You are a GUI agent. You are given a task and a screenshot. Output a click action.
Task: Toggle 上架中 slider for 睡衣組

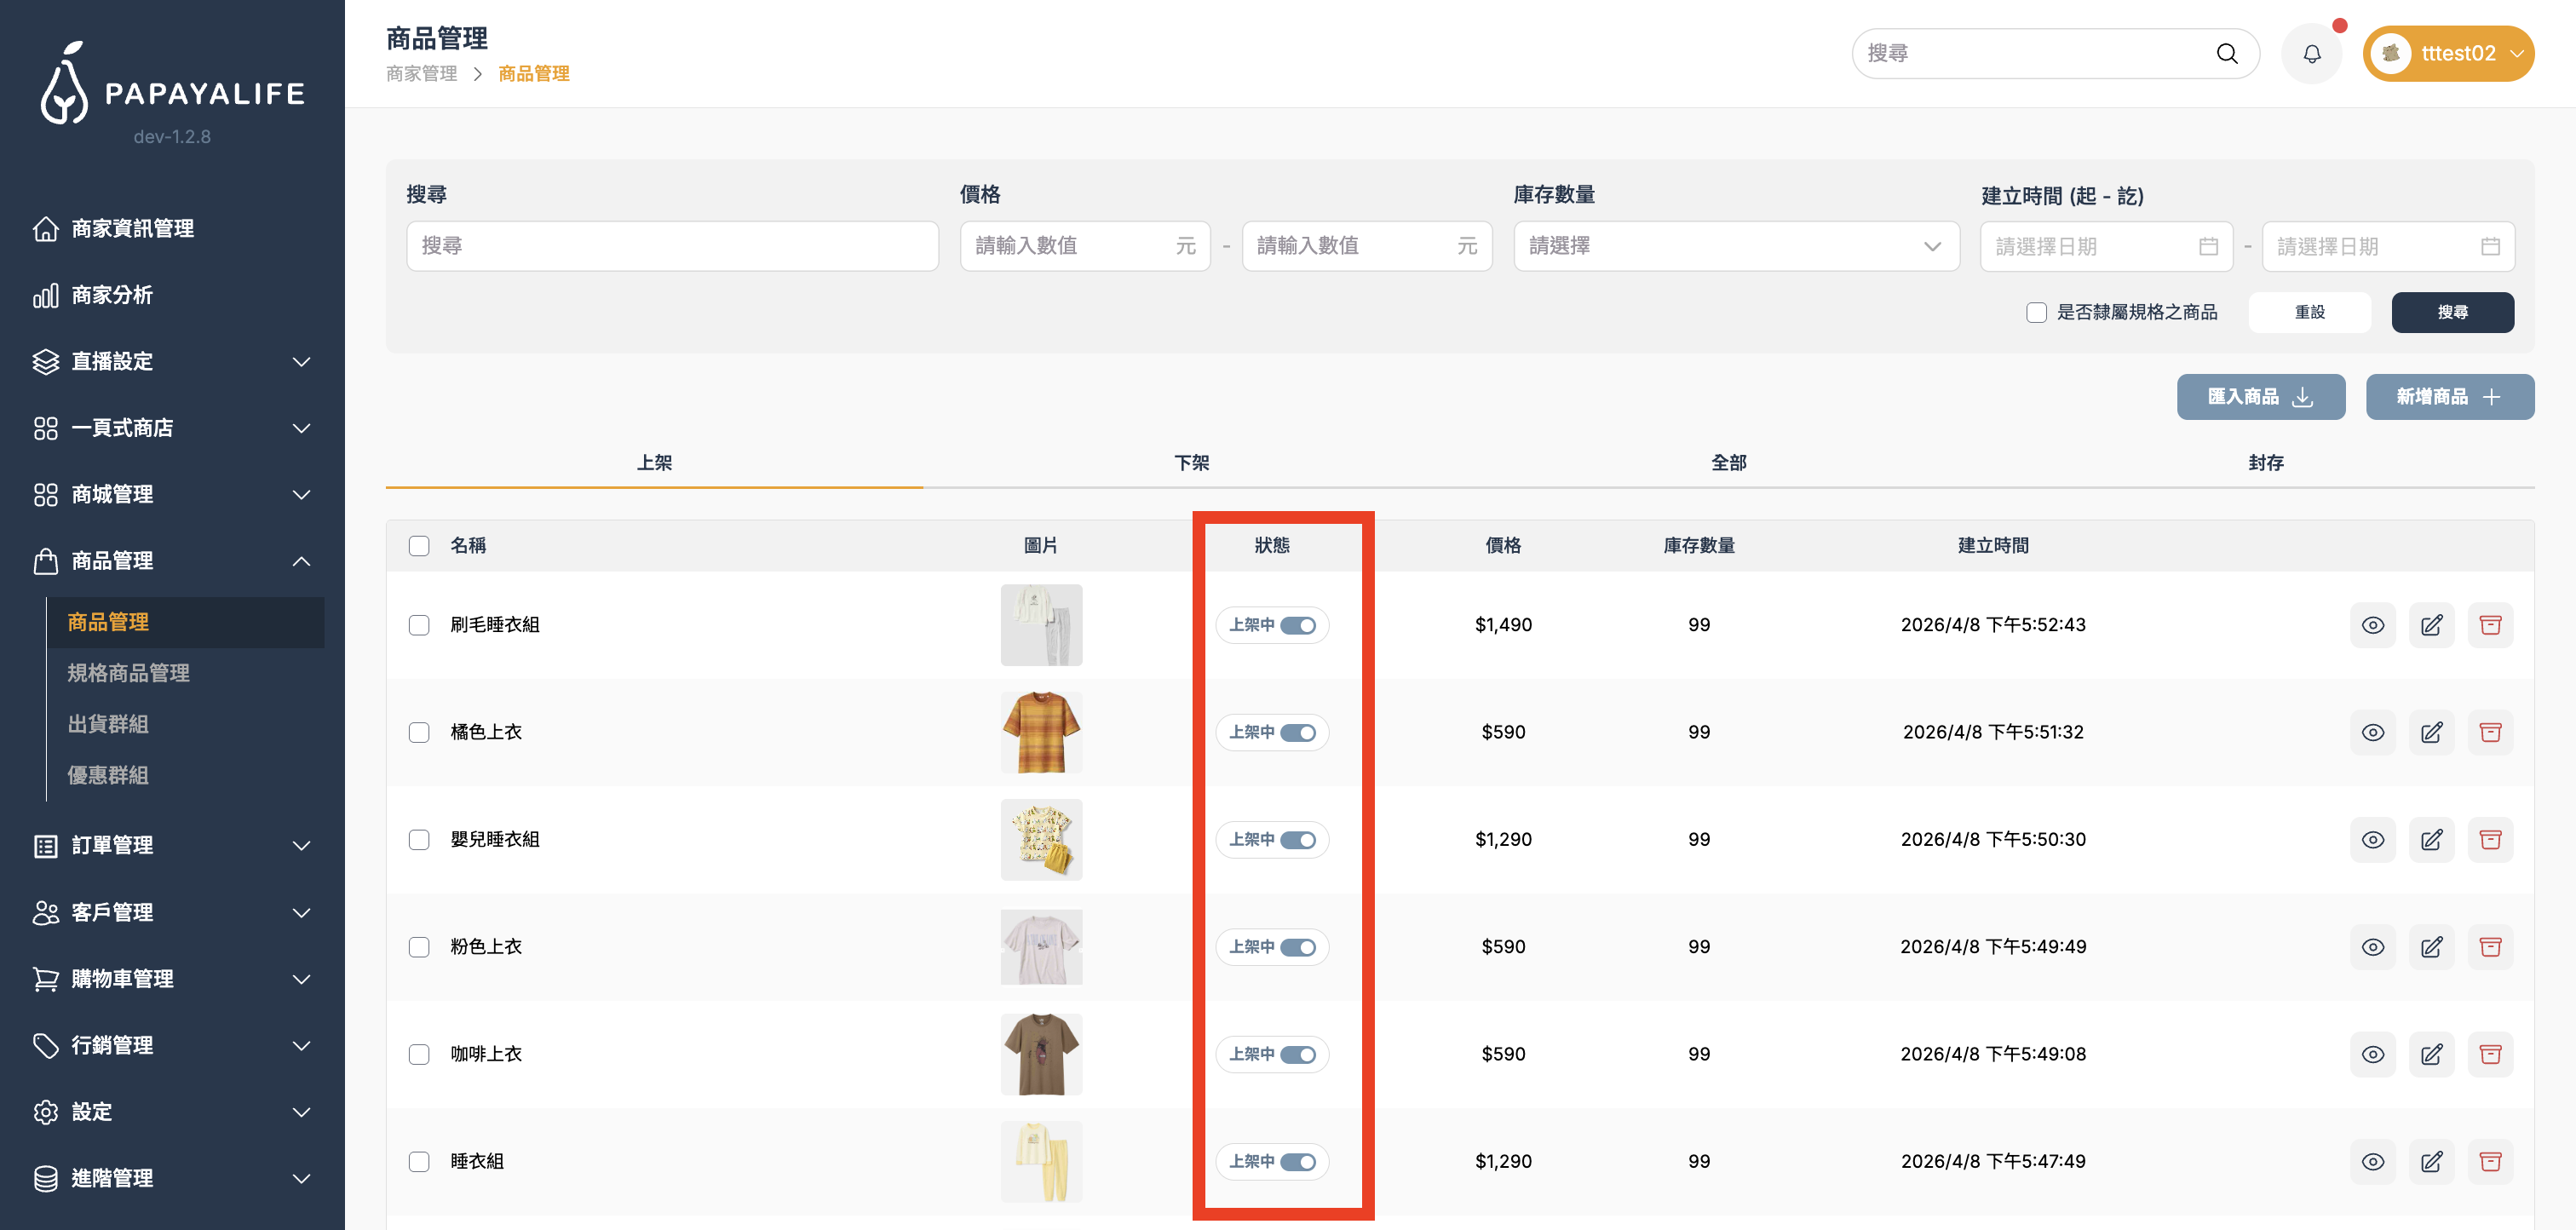(x=1298, y=1162)
